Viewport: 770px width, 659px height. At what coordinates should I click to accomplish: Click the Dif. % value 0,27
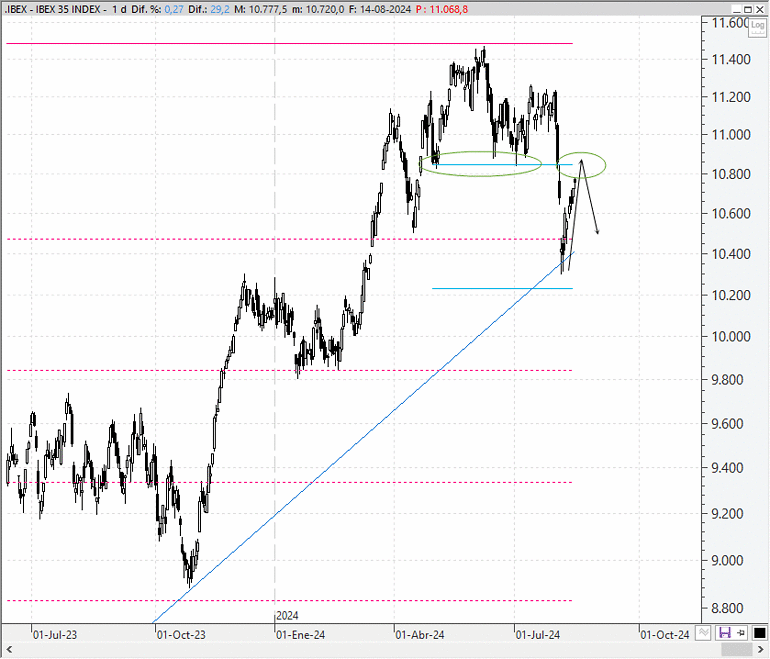(x=175, y=9)
